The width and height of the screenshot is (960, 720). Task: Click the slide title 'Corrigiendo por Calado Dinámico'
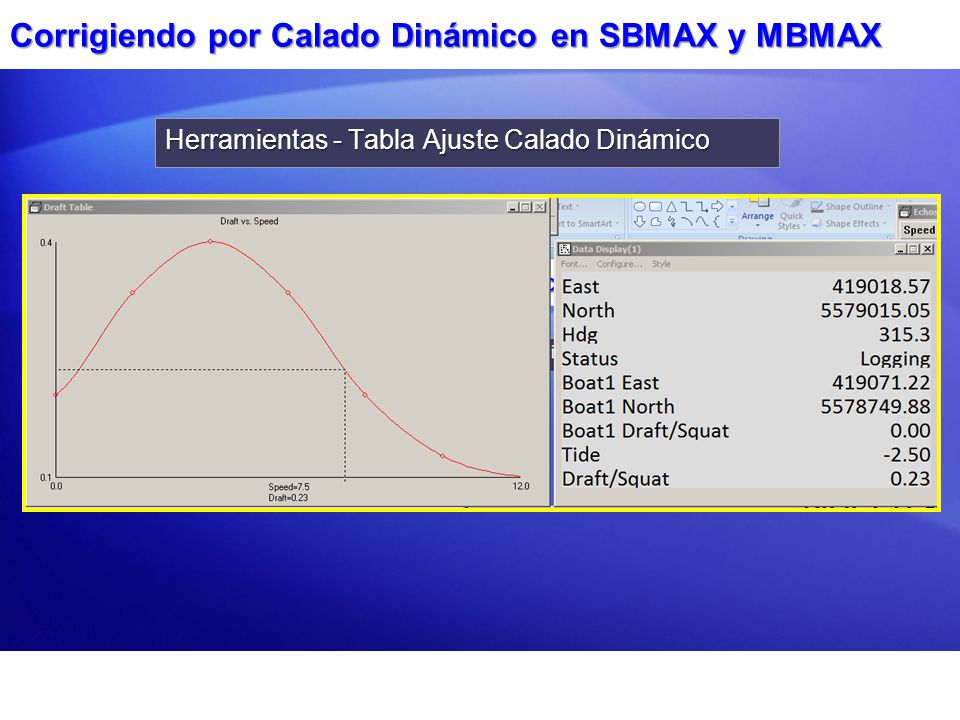point(274,36)
